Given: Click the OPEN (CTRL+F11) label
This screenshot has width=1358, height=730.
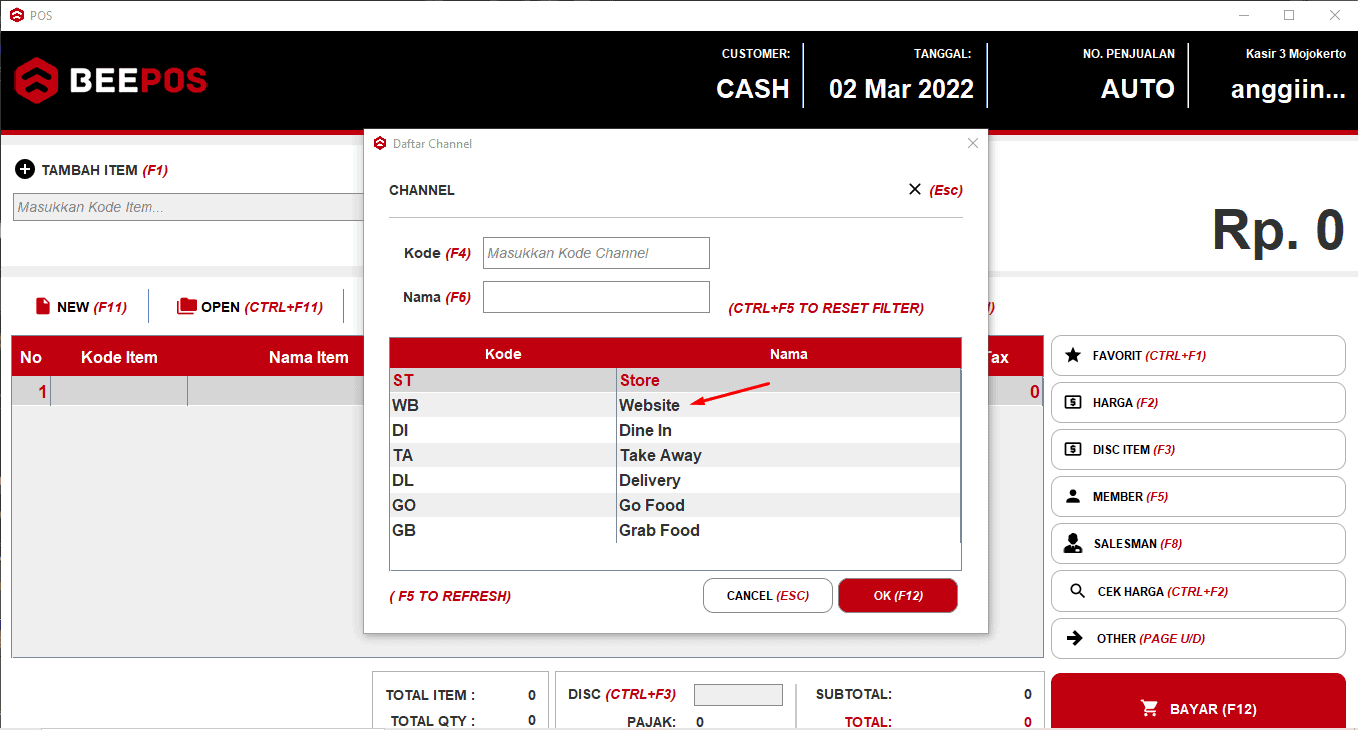Looking at the screenshot, I should click(x=262, y=307).
